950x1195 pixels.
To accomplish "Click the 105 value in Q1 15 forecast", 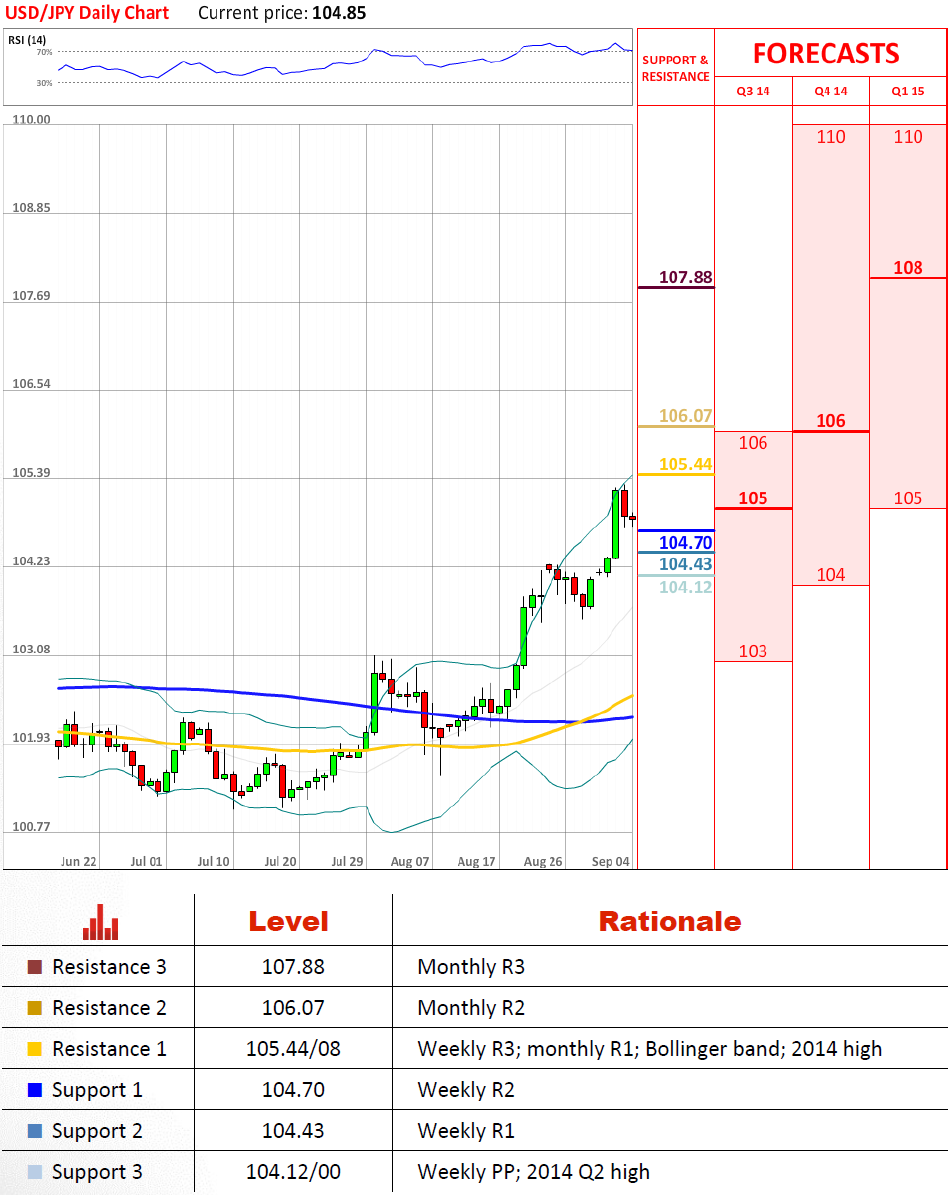I will click(907, 498).
